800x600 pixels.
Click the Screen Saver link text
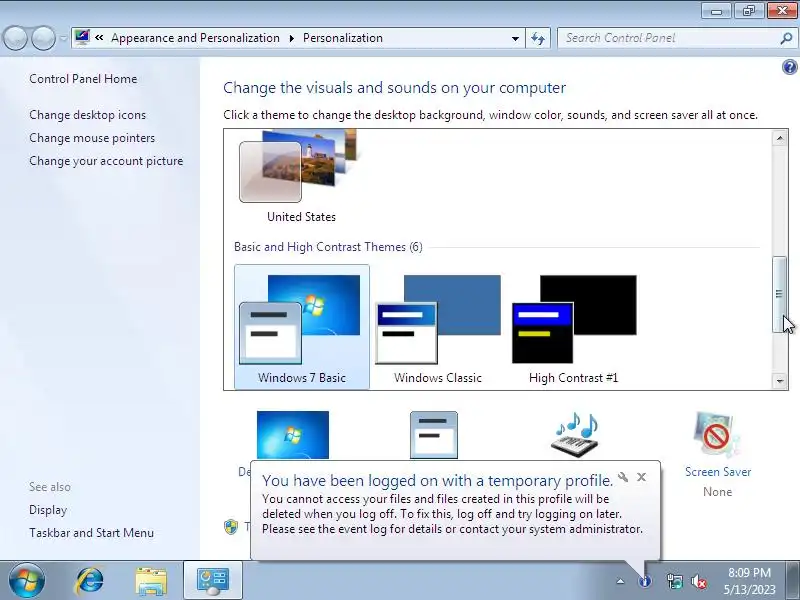[x=718, y=472]
